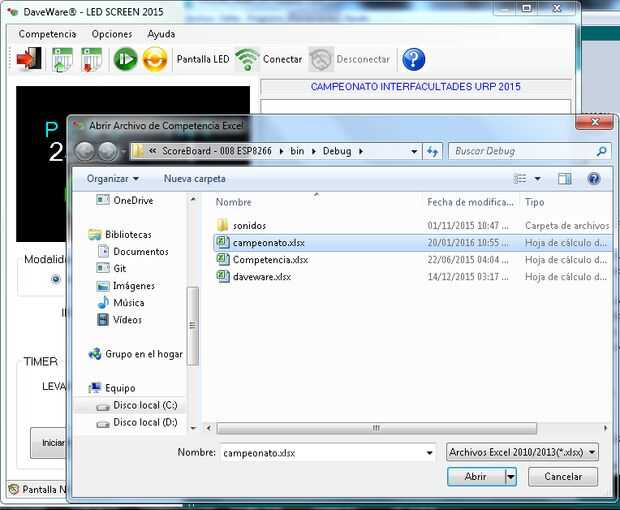Select the Git library

coord(112,268)
